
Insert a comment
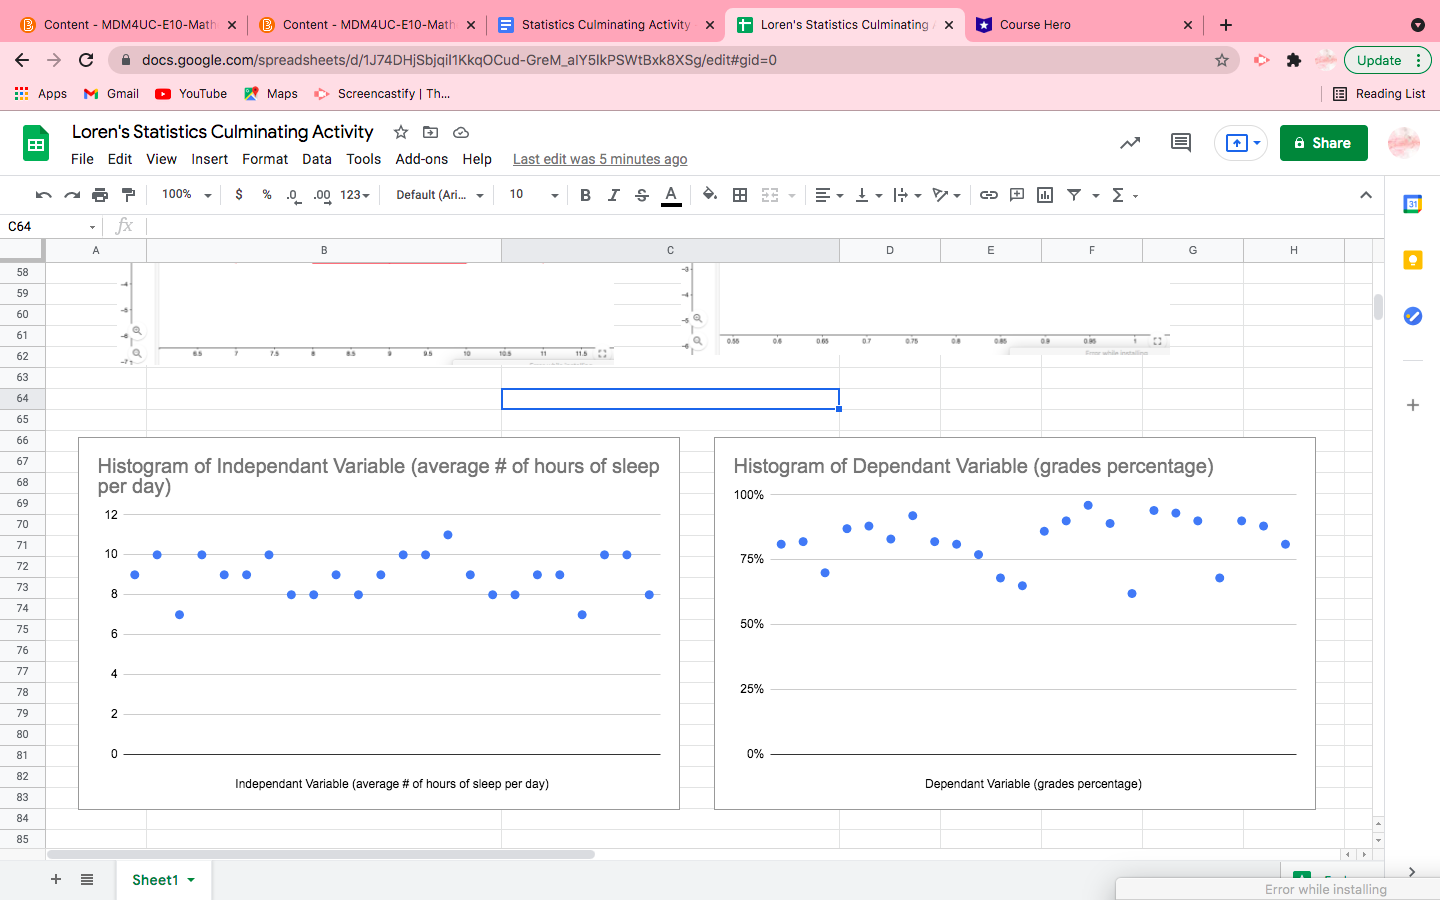pos(1016,194)
